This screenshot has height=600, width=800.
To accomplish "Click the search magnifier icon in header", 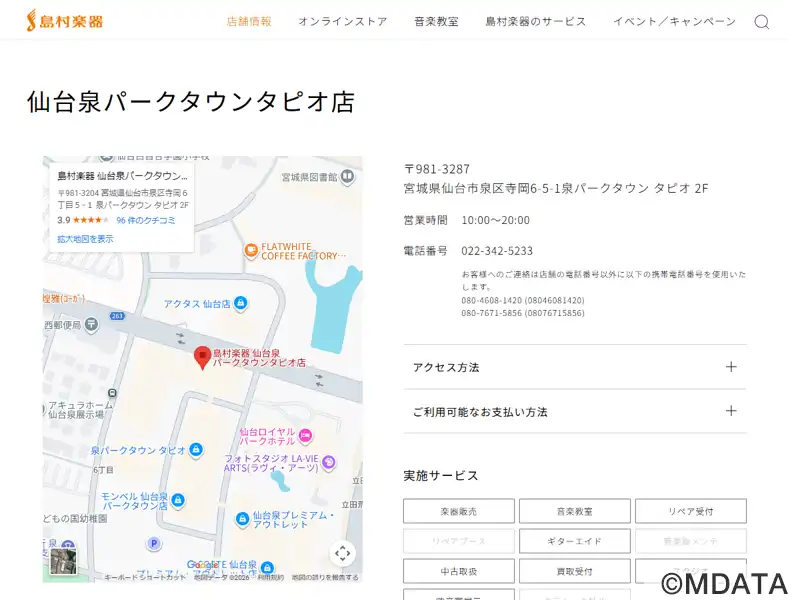I will click(x=762, y=22).
